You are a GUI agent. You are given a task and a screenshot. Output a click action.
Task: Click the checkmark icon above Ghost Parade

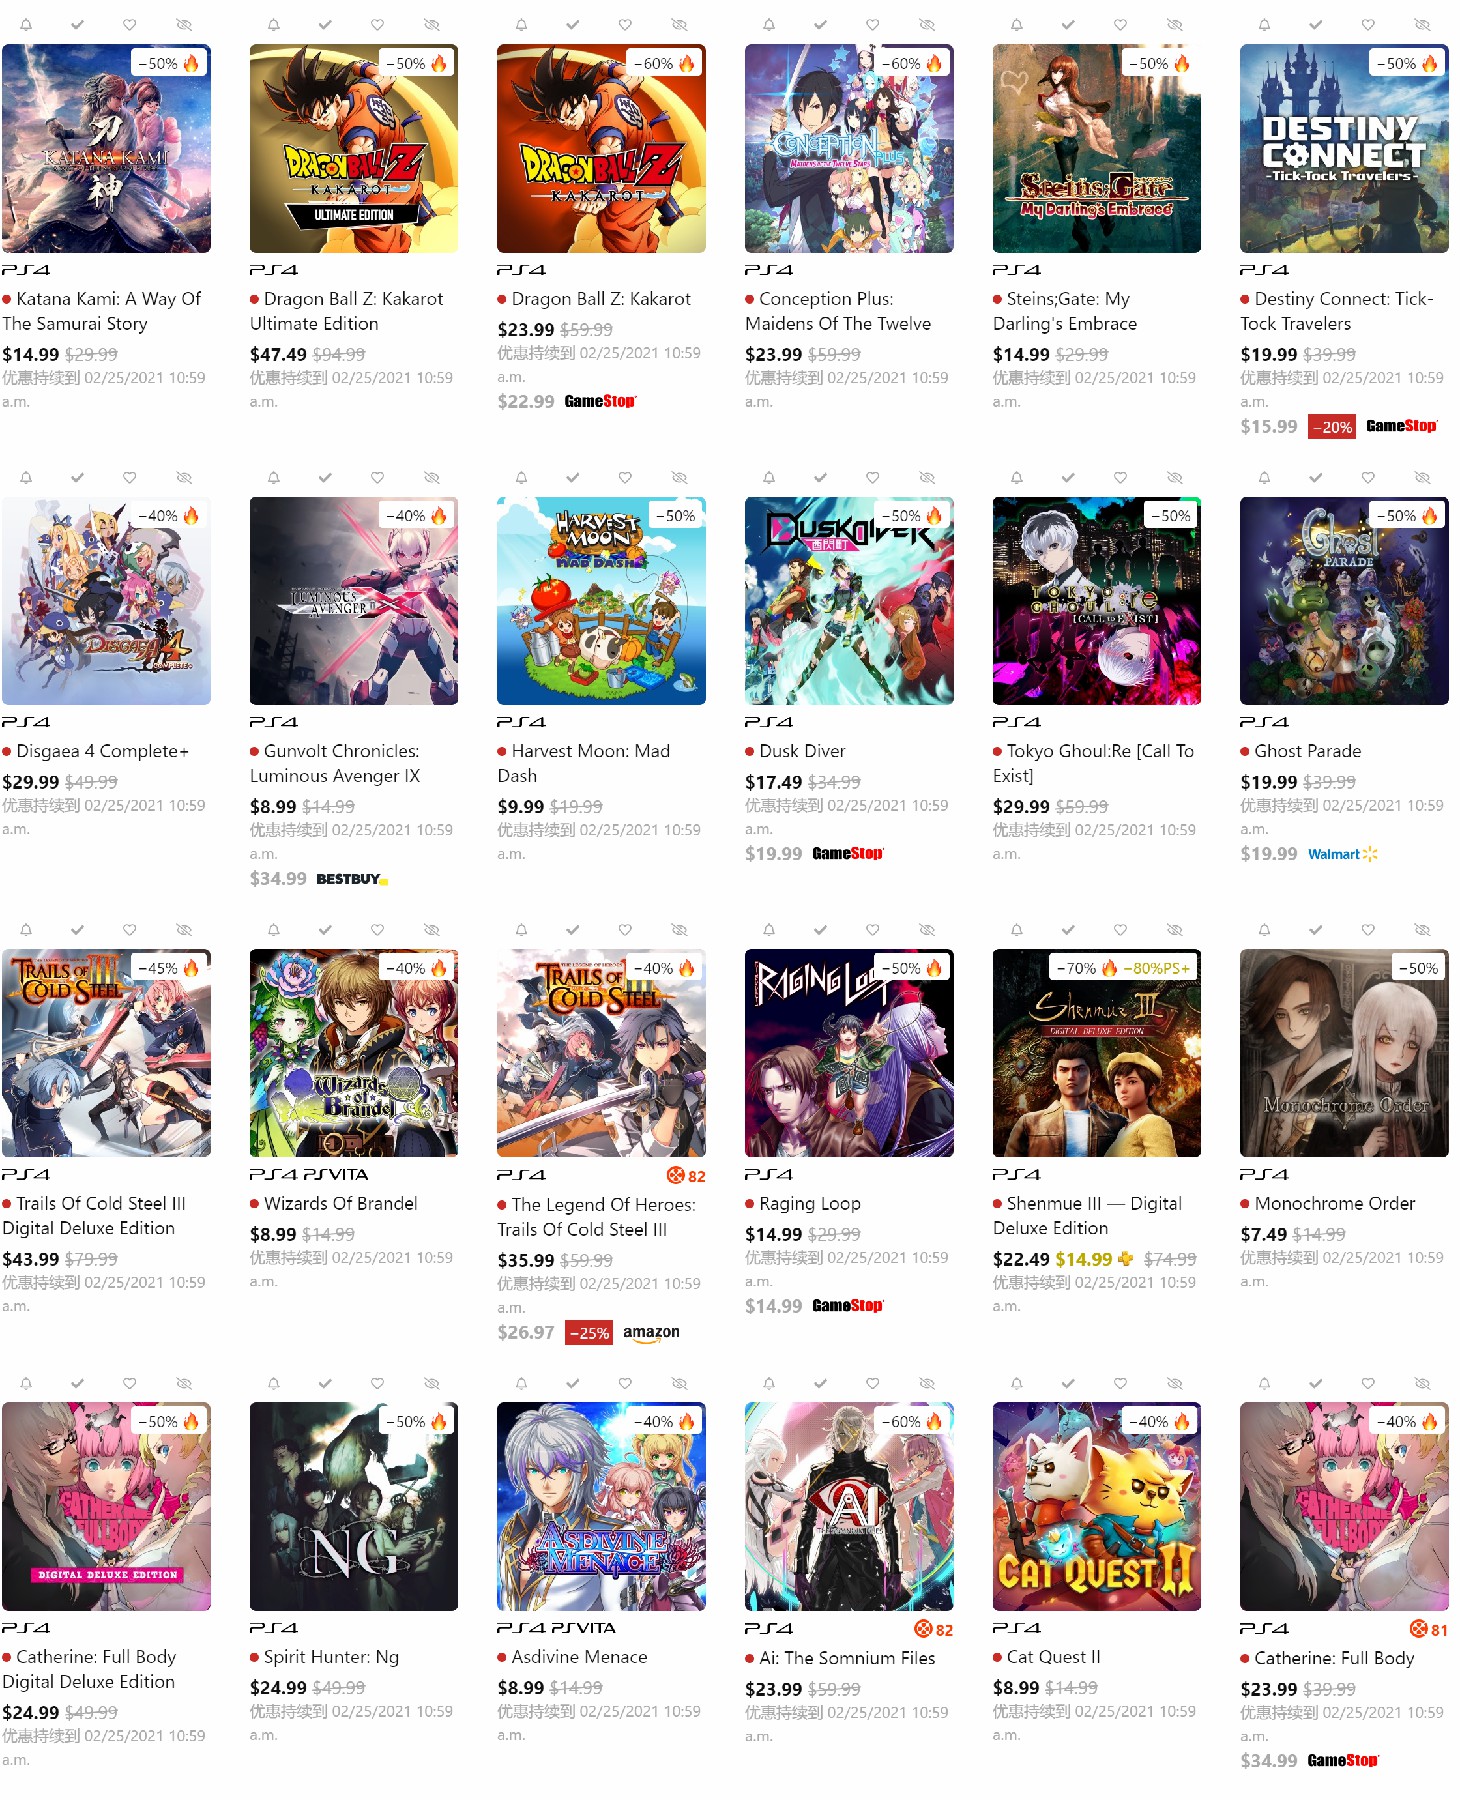1316,477
